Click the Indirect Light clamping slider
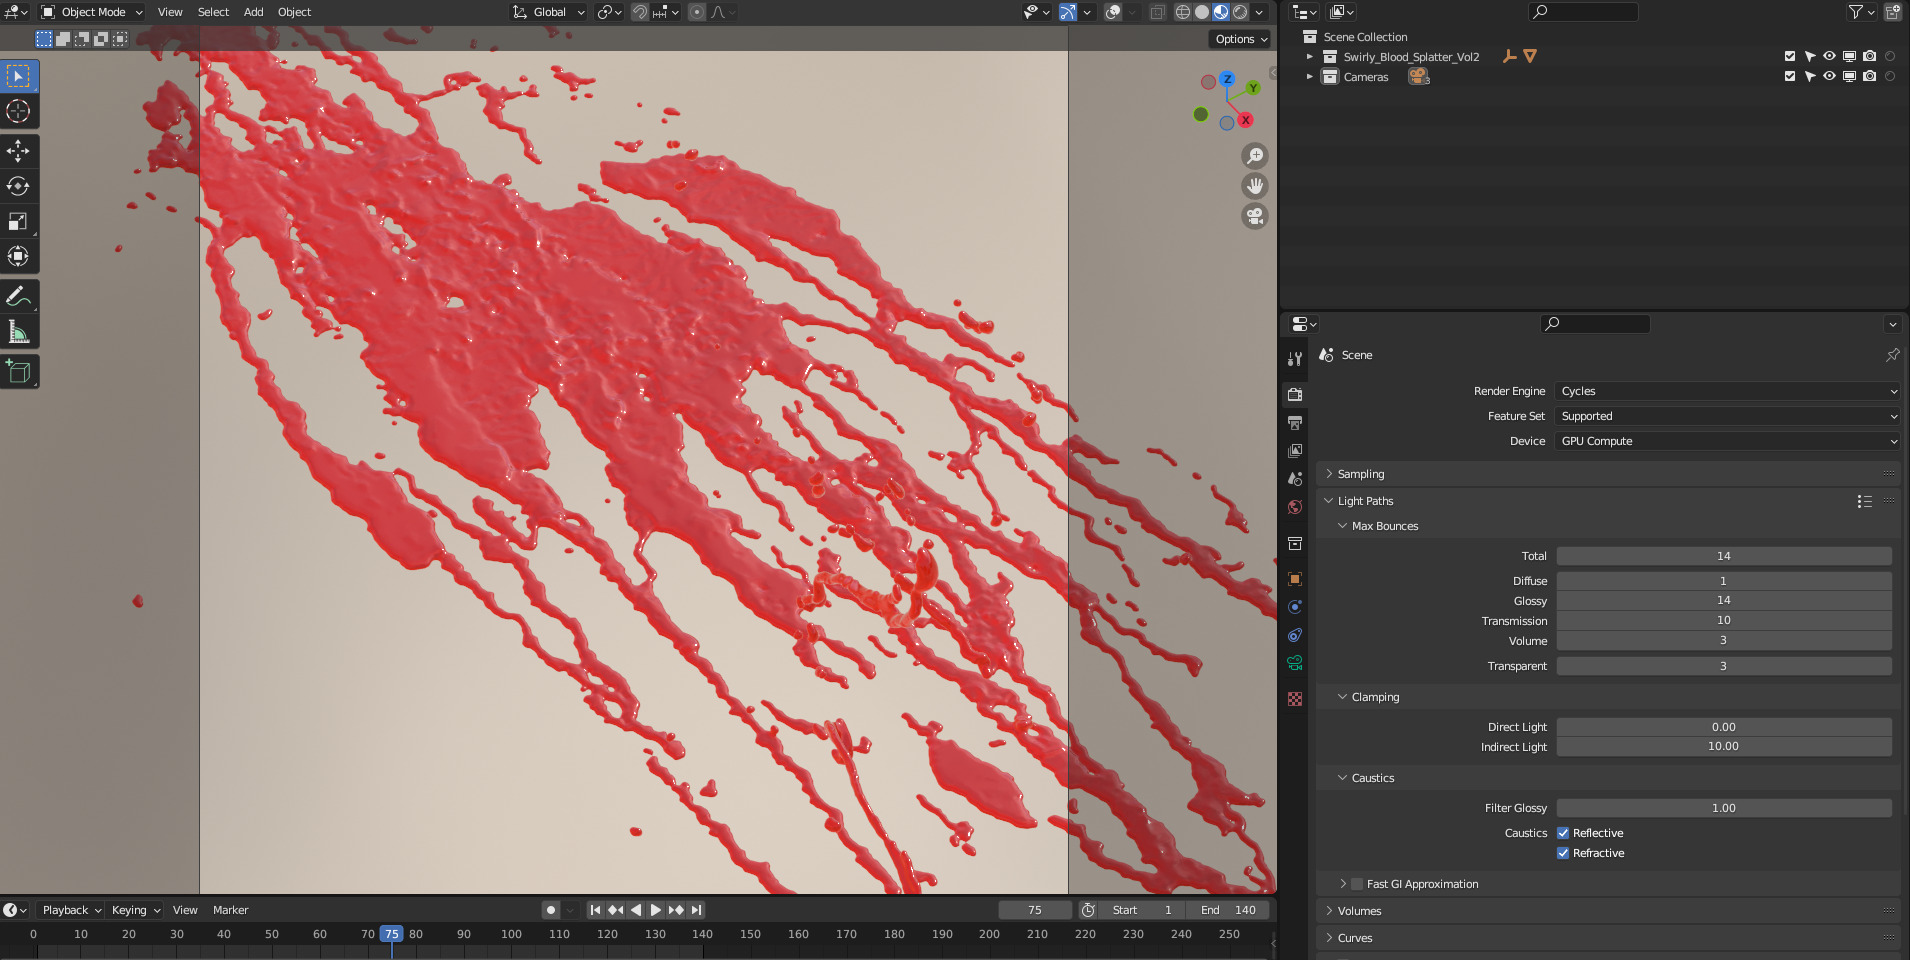 (x=1723, y=747)
